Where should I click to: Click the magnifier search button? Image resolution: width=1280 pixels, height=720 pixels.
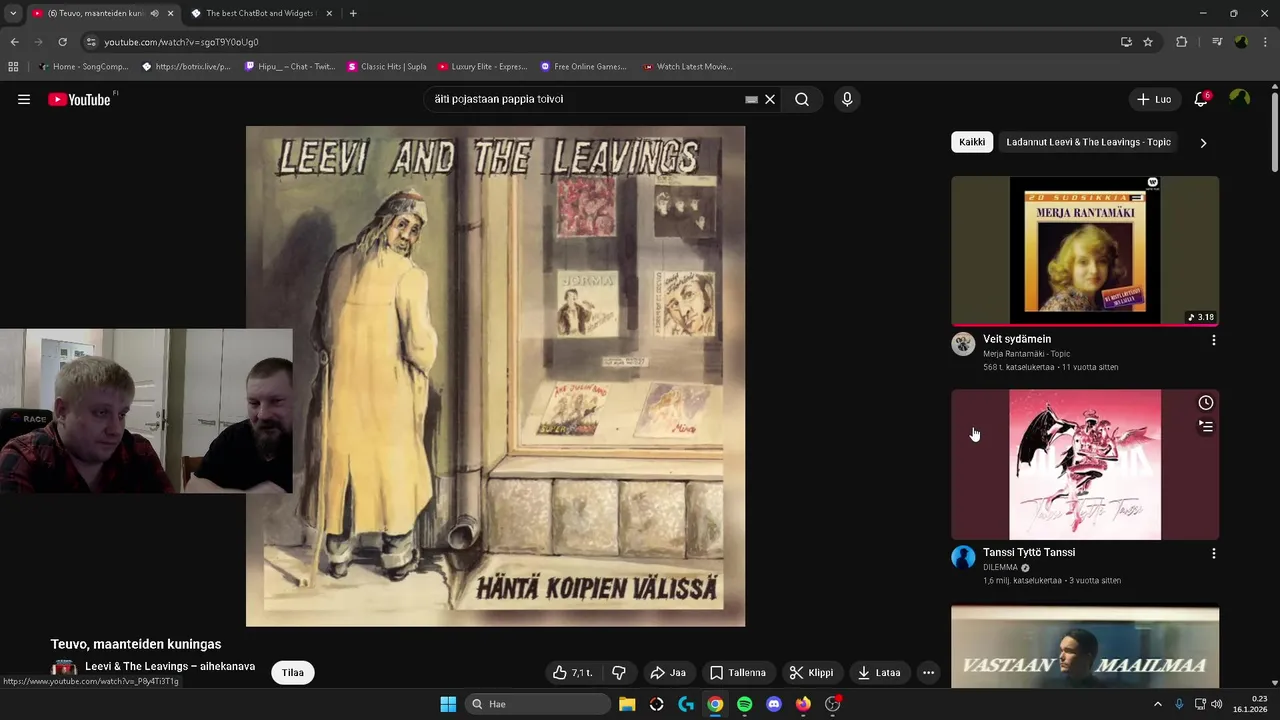[x=802, y=99]
